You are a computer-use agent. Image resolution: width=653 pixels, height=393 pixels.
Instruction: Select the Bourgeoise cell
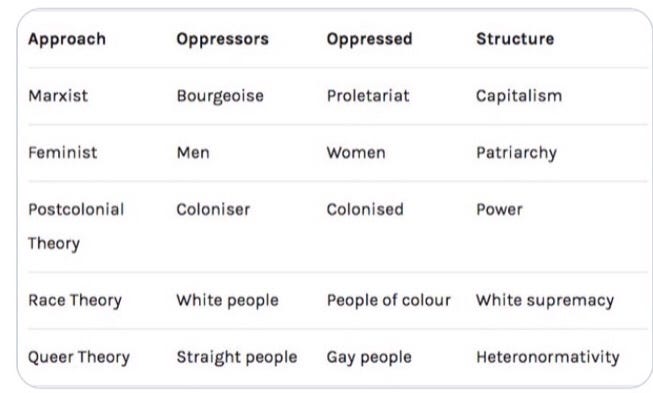[x=220, y=96]
